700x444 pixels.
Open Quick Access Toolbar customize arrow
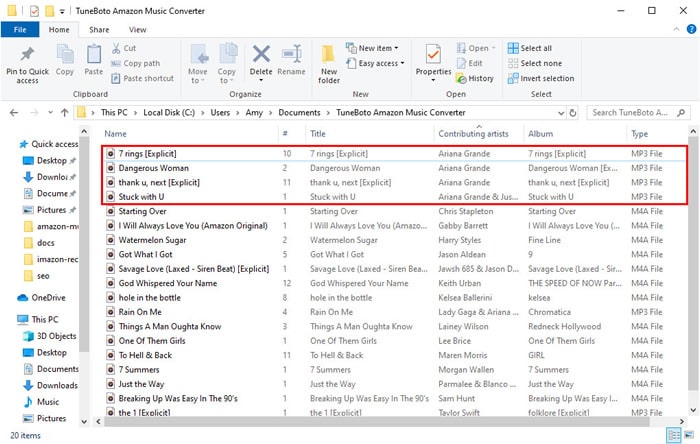pos(62,11)
